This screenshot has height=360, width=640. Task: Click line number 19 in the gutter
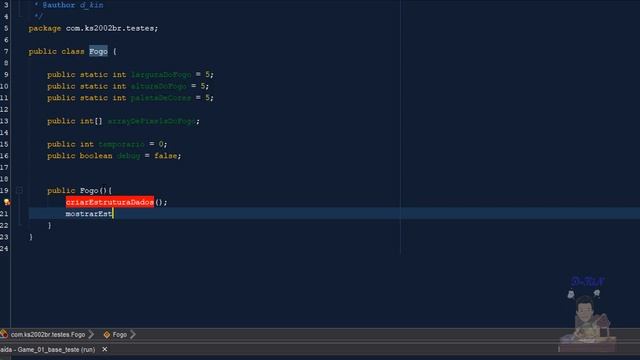point(4,191)
